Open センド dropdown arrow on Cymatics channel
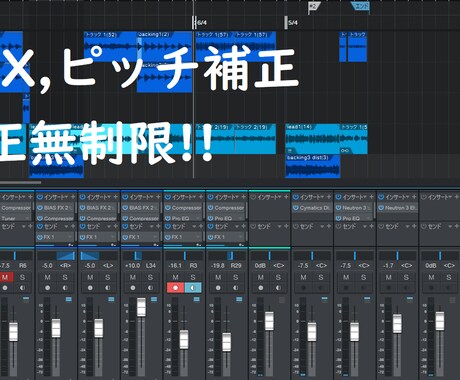460x380 pixels. [322, 227]
